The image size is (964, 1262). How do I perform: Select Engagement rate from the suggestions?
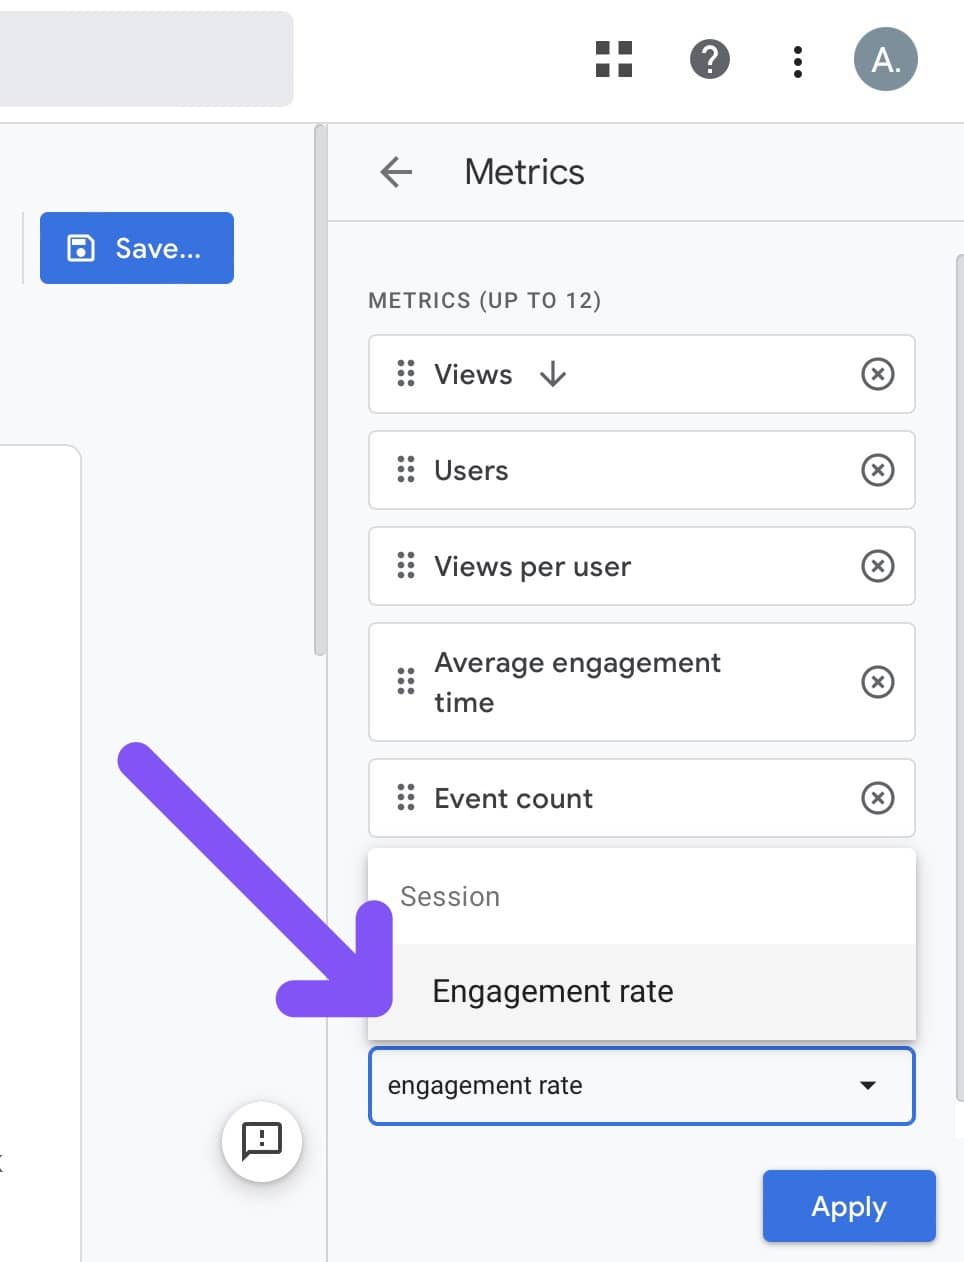[552, 991]
